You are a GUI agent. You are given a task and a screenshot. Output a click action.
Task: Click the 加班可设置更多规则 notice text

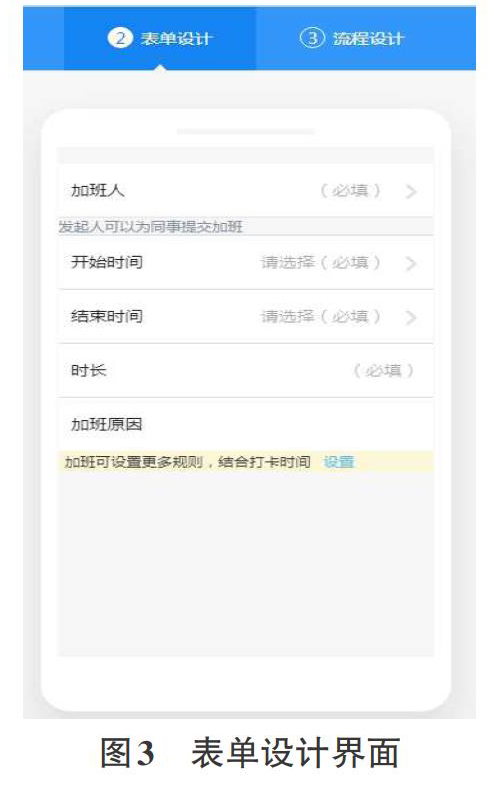click(x=187, y=462)
